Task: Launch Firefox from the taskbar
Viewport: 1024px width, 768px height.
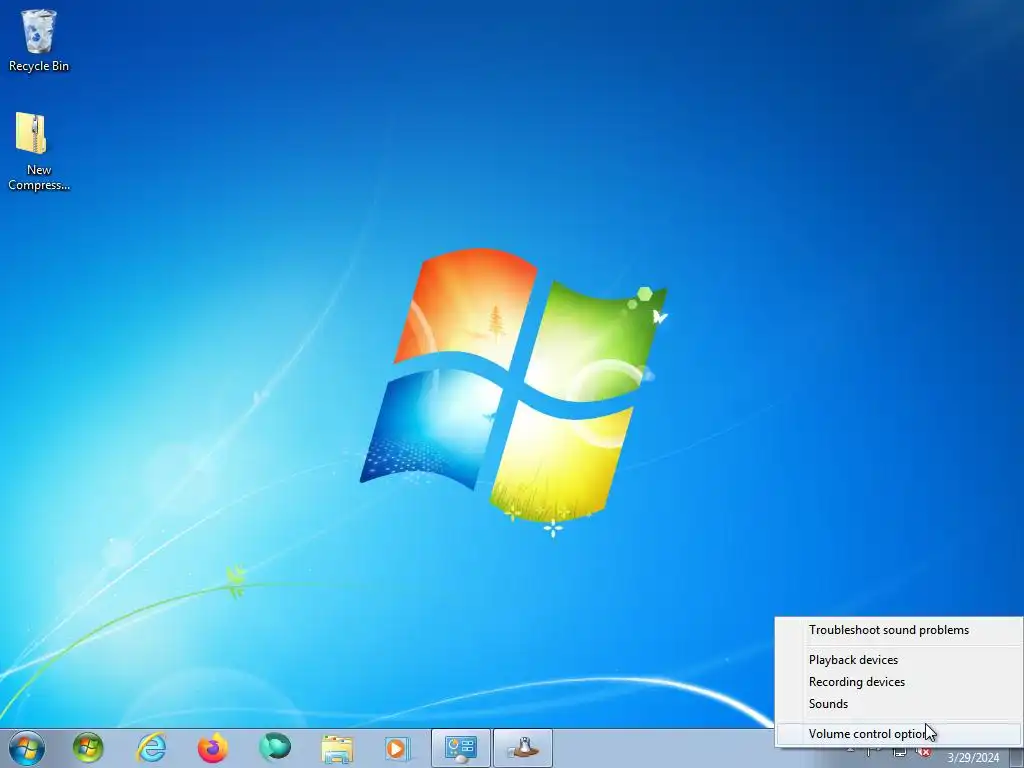Action: tap(212, 748)
